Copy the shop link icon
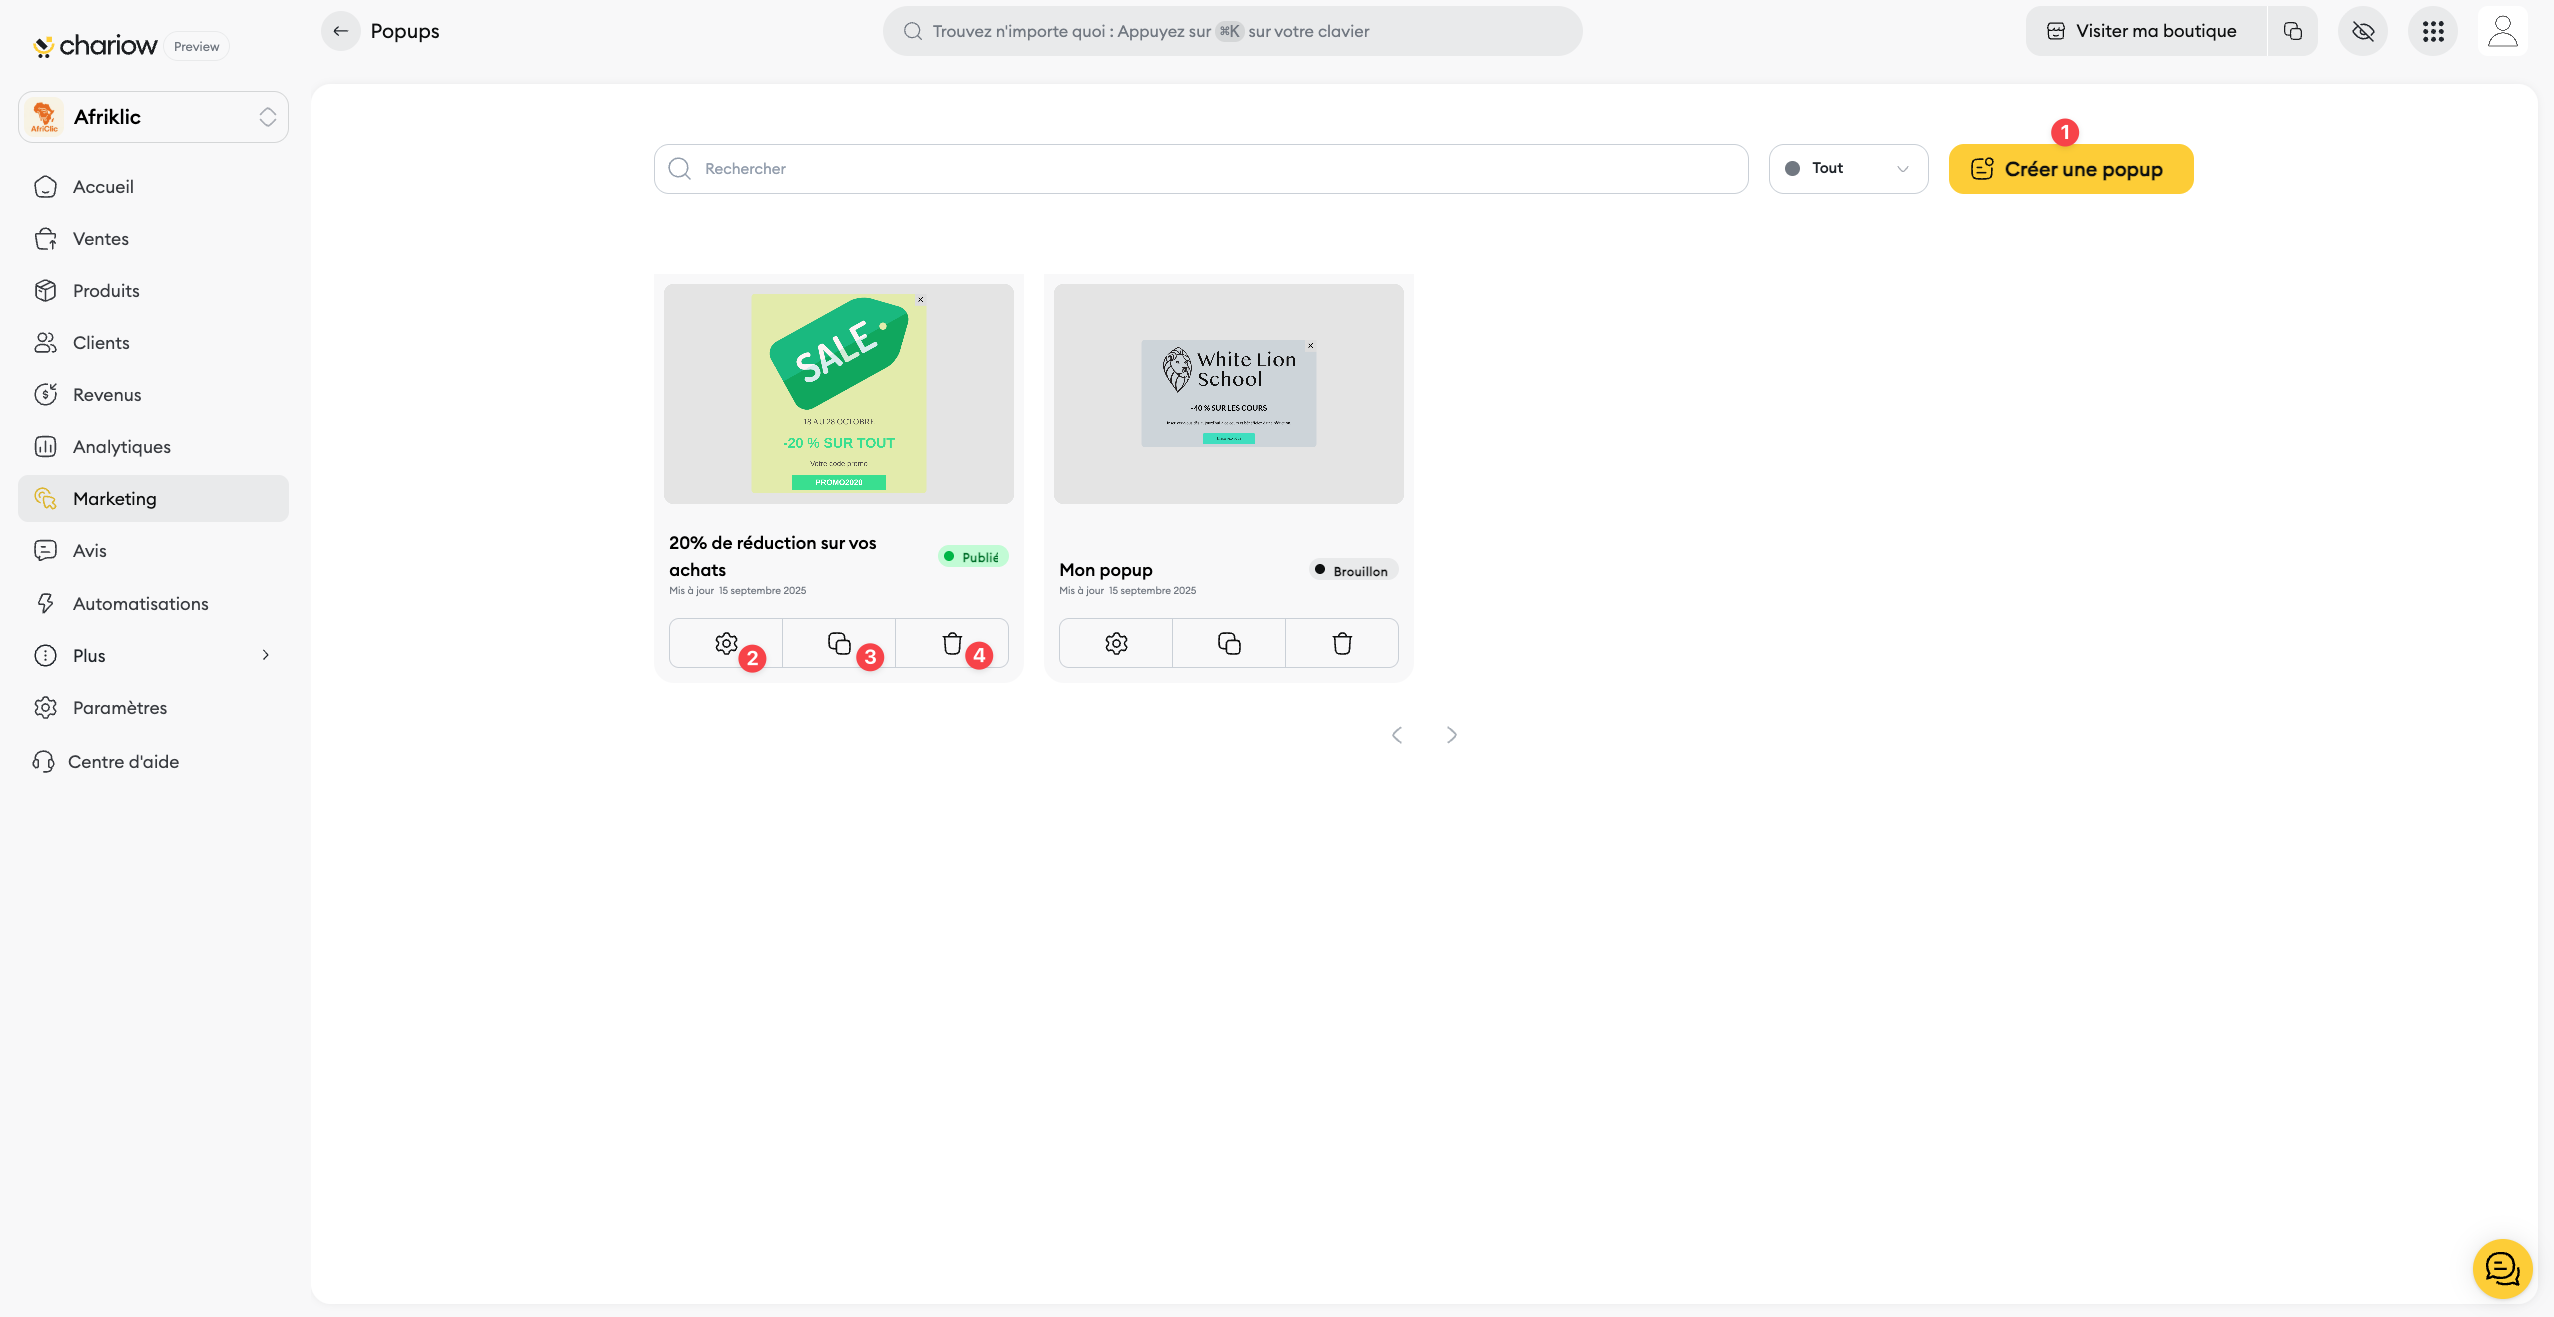Screen dimensions: 2554x1317 click(x=2293, y=31)
